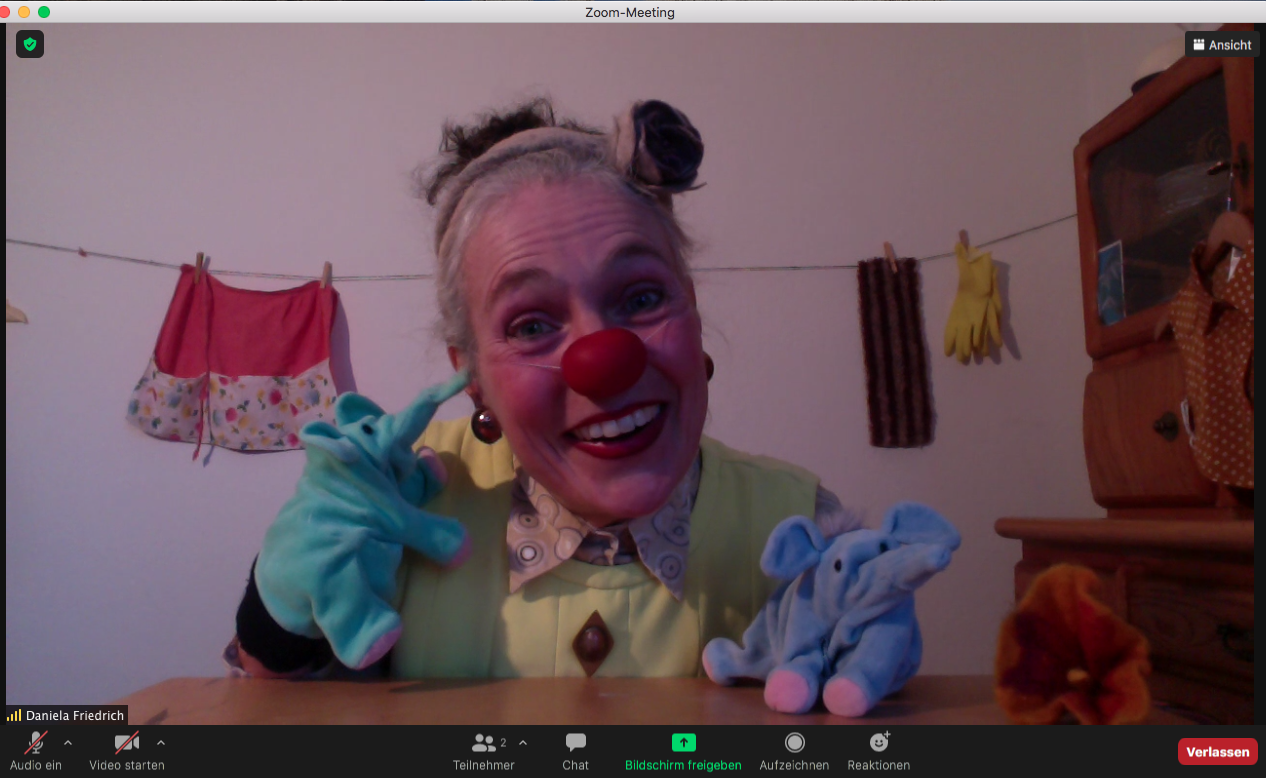This screenshot has height=778, width=1266.
Task: Click the Zoom-Meeting window title
Action: point(630,12)
